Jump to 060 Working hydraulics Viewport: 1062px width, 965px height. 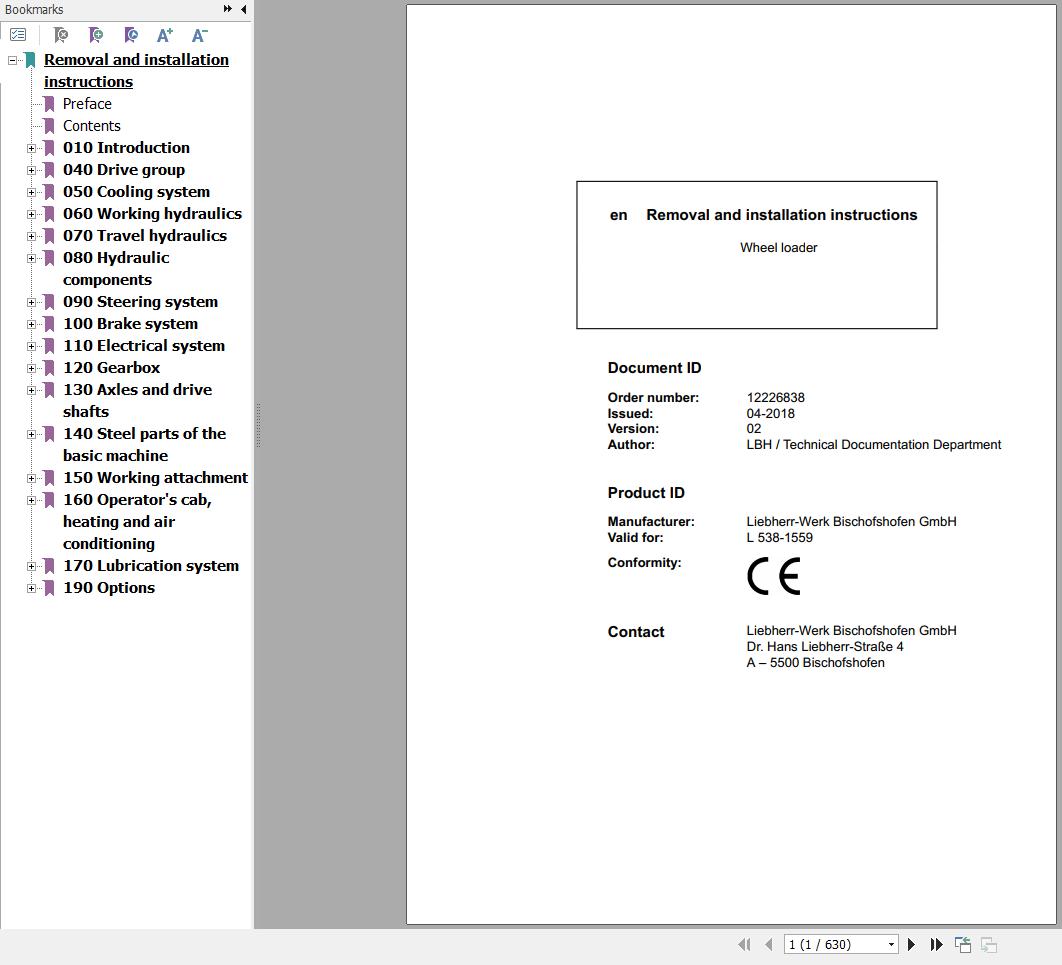click(152, 214)
